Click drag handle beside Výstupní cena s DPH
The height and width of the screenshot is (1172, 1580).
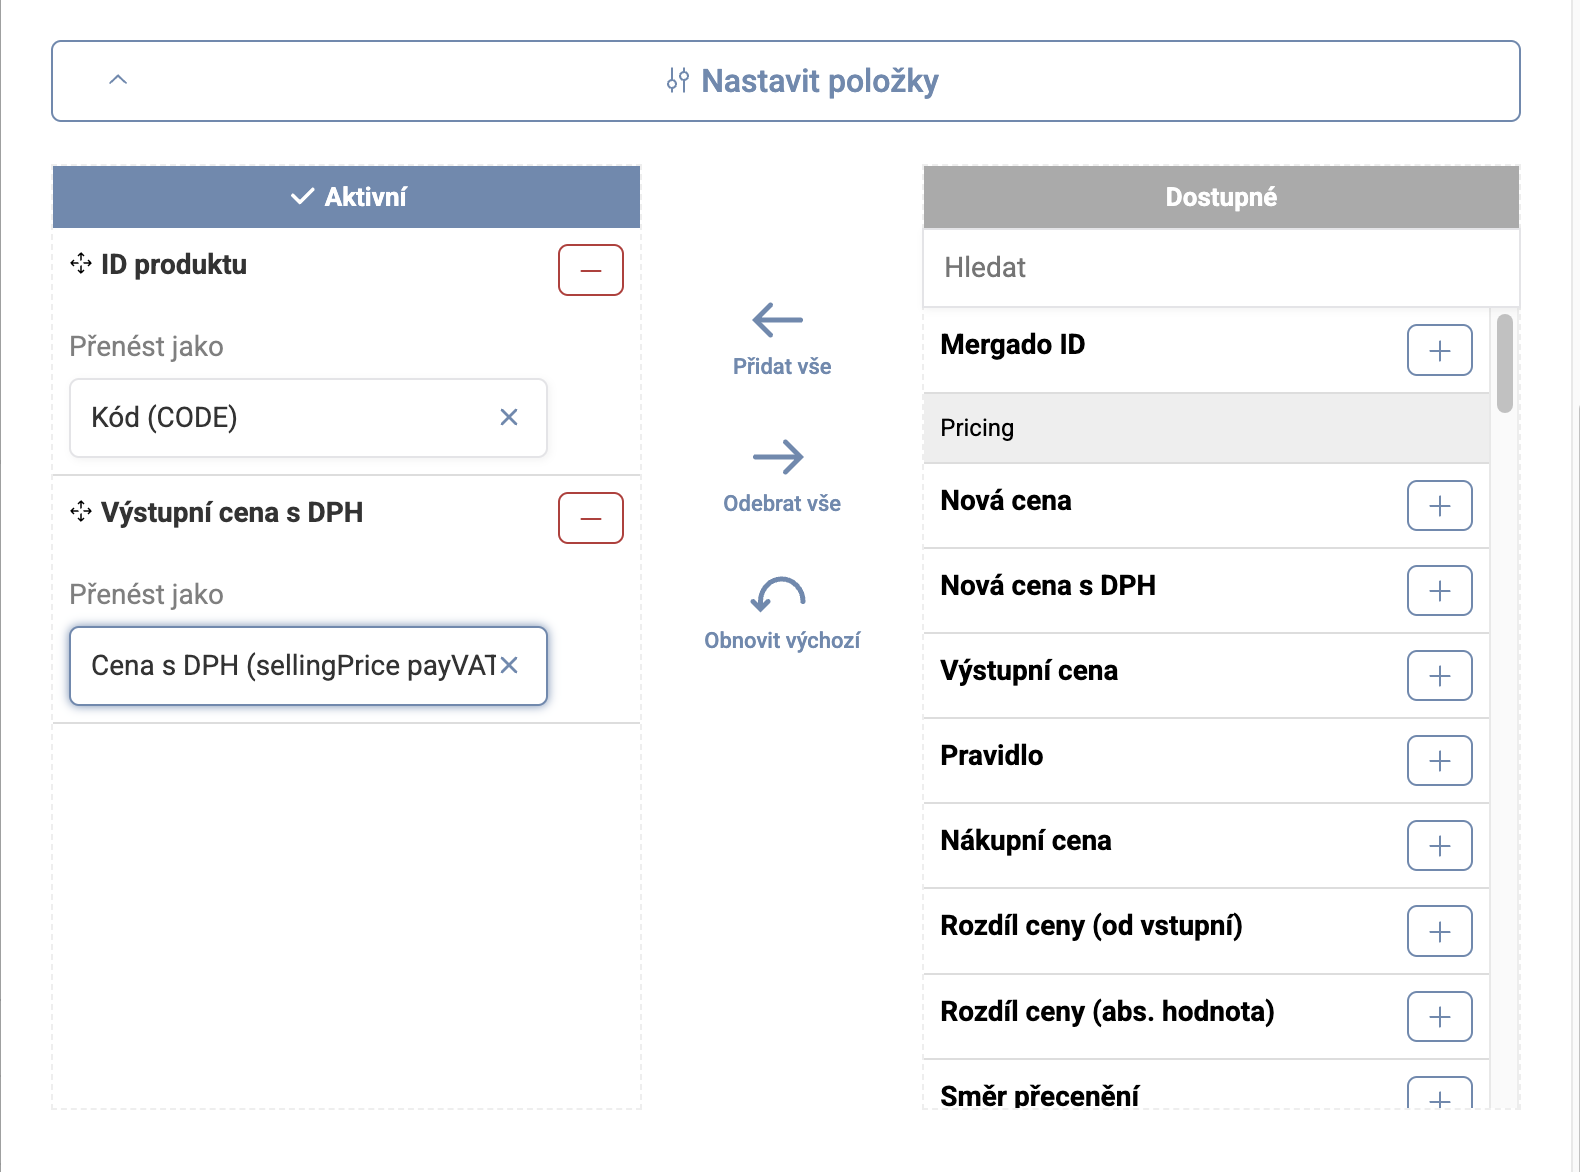point(81,512)
